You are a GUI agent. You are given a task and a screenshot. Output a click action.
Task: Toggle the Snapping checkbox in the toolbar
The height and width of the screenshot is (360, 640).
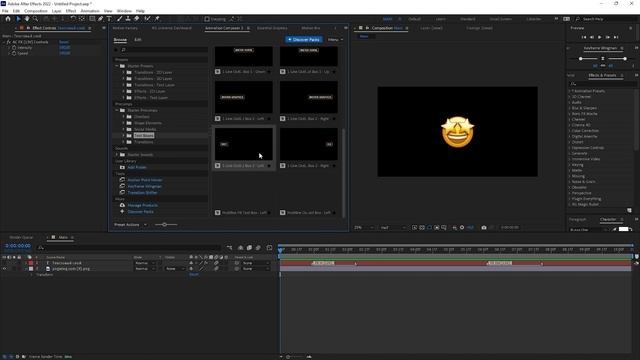(x=207, y=19)
